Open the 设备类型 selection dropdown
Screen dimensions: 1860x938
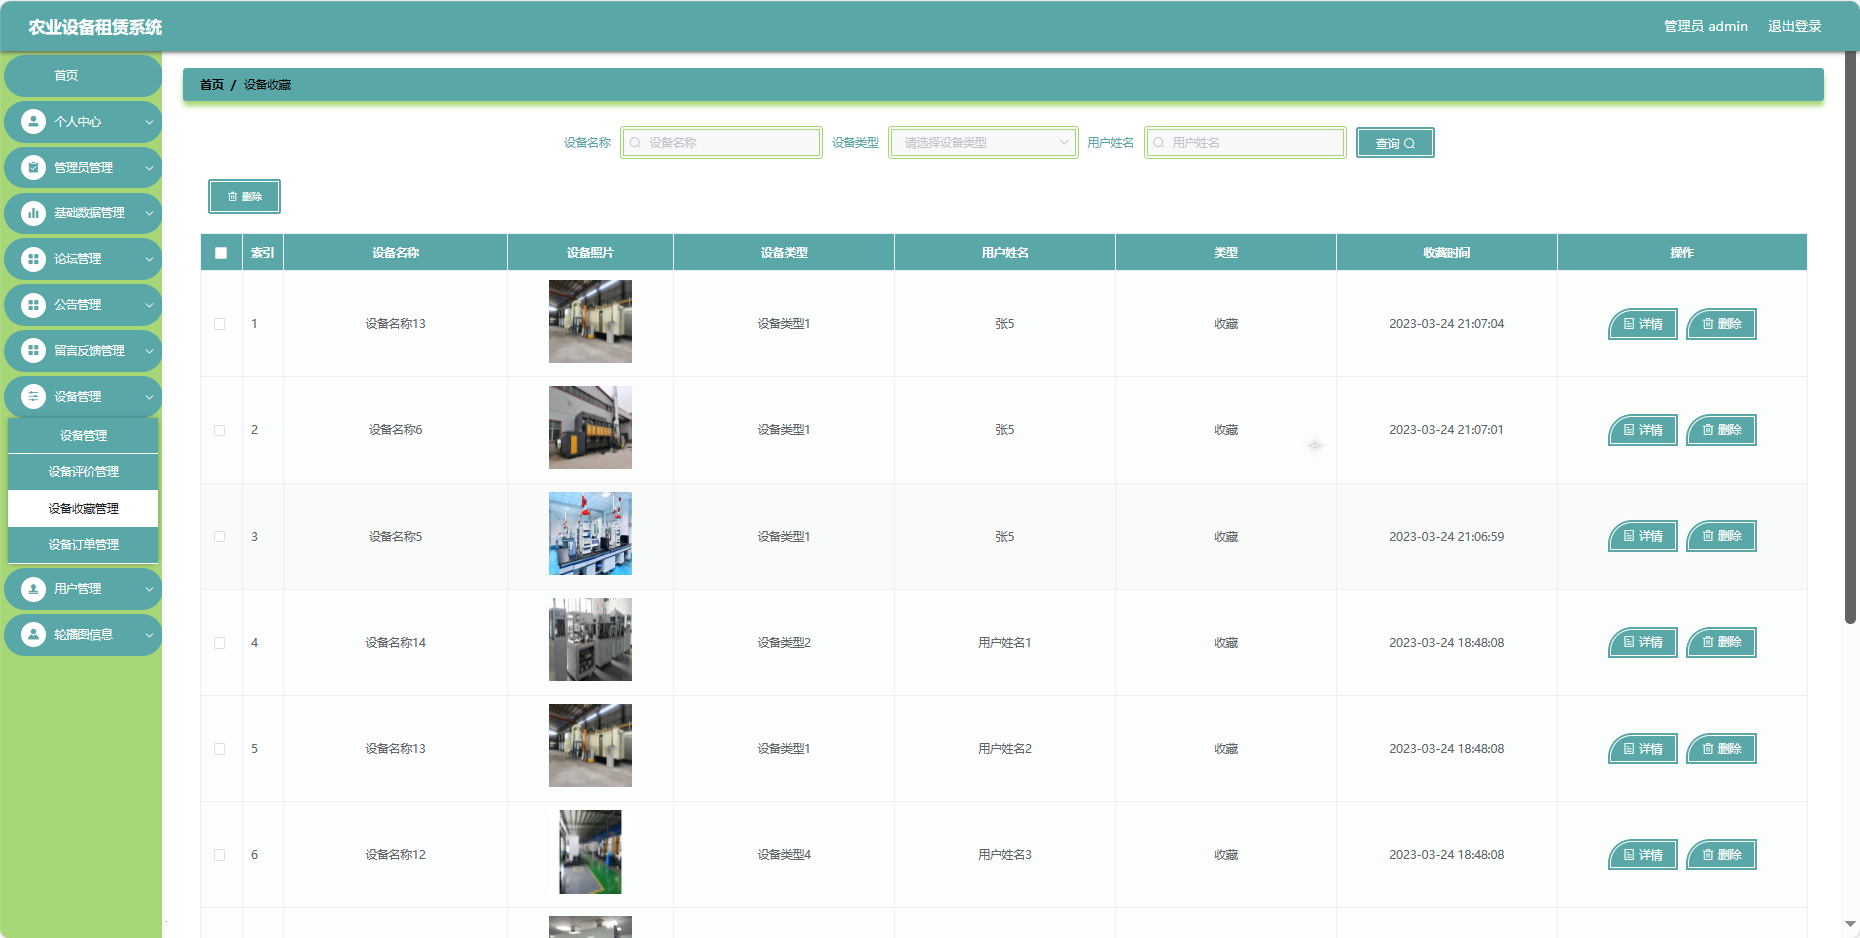(983, 143)
